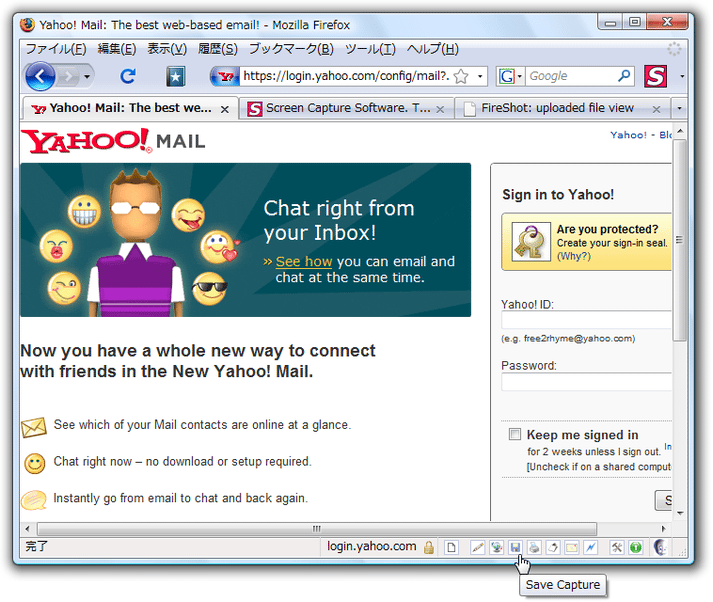
Task: Click the tools preferences icon in status bar
Action: pyautogui.click(x=617, y=547)
